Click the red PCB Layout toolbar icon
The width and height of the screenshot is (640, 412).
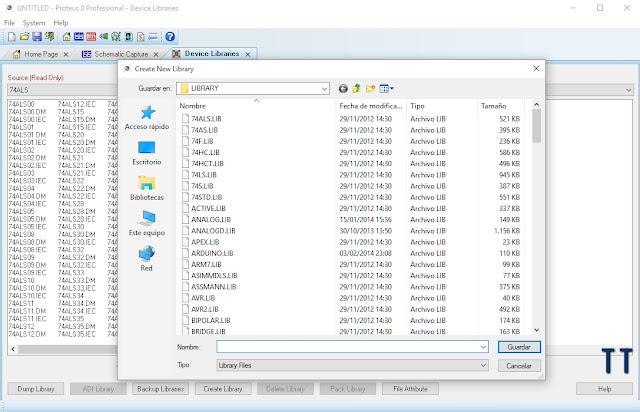pos(91,37)
